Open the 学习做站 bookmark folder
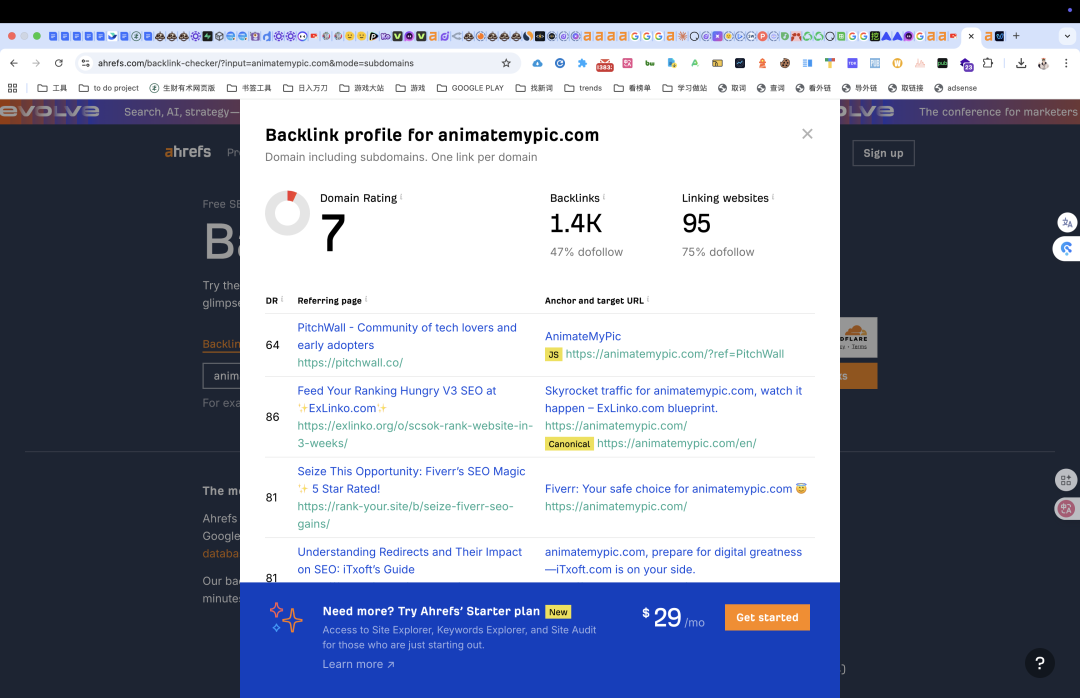 click(685, 88)
